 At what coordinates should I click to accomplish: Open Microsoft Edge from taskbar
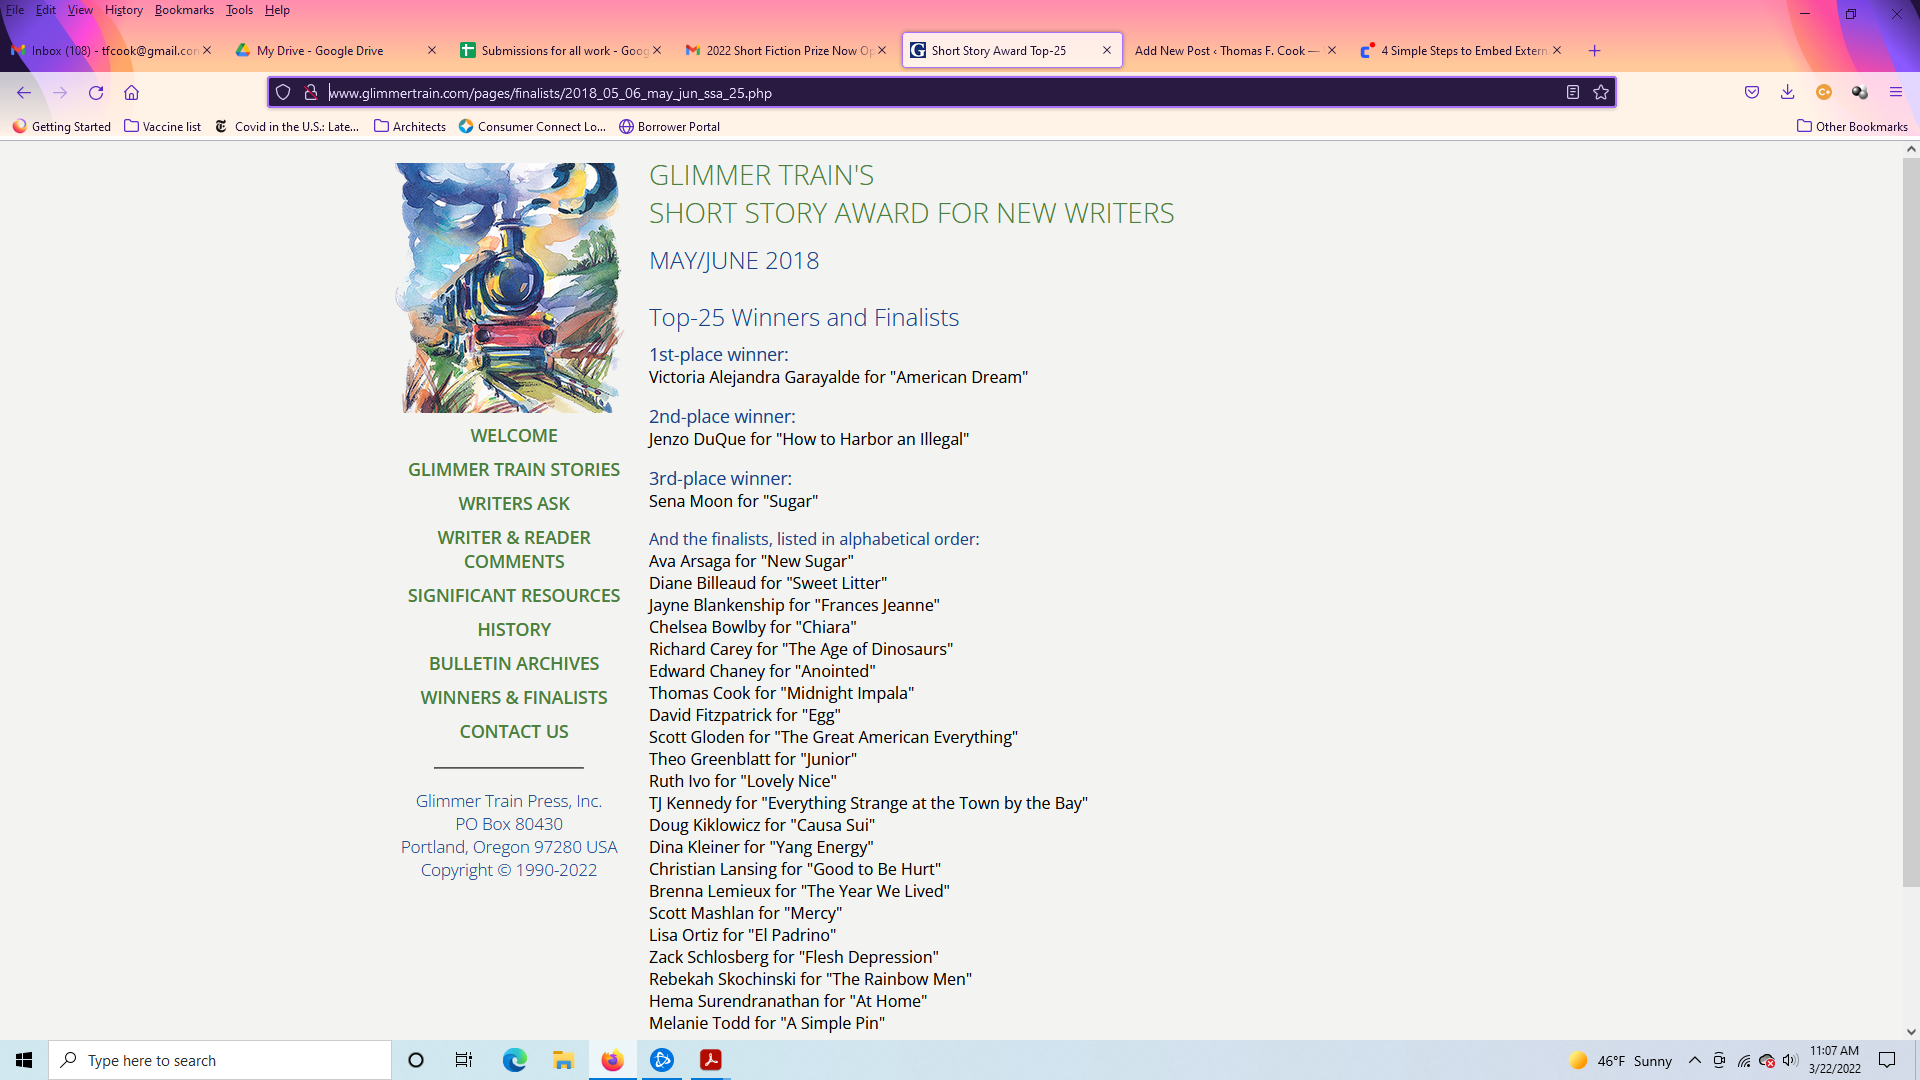tap(514, 1060)
